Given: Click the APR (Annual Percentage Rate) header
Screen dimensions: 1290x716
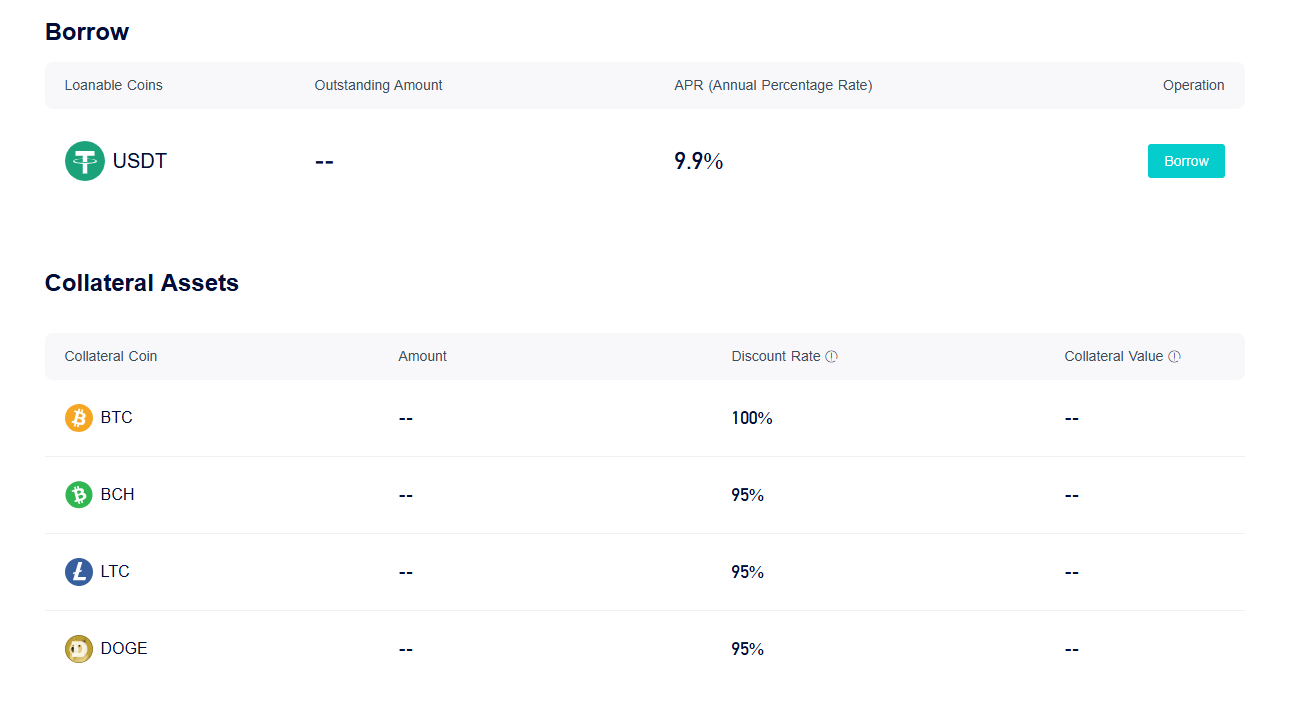Looking at the screenshot, I should click(x=773, y=86).
